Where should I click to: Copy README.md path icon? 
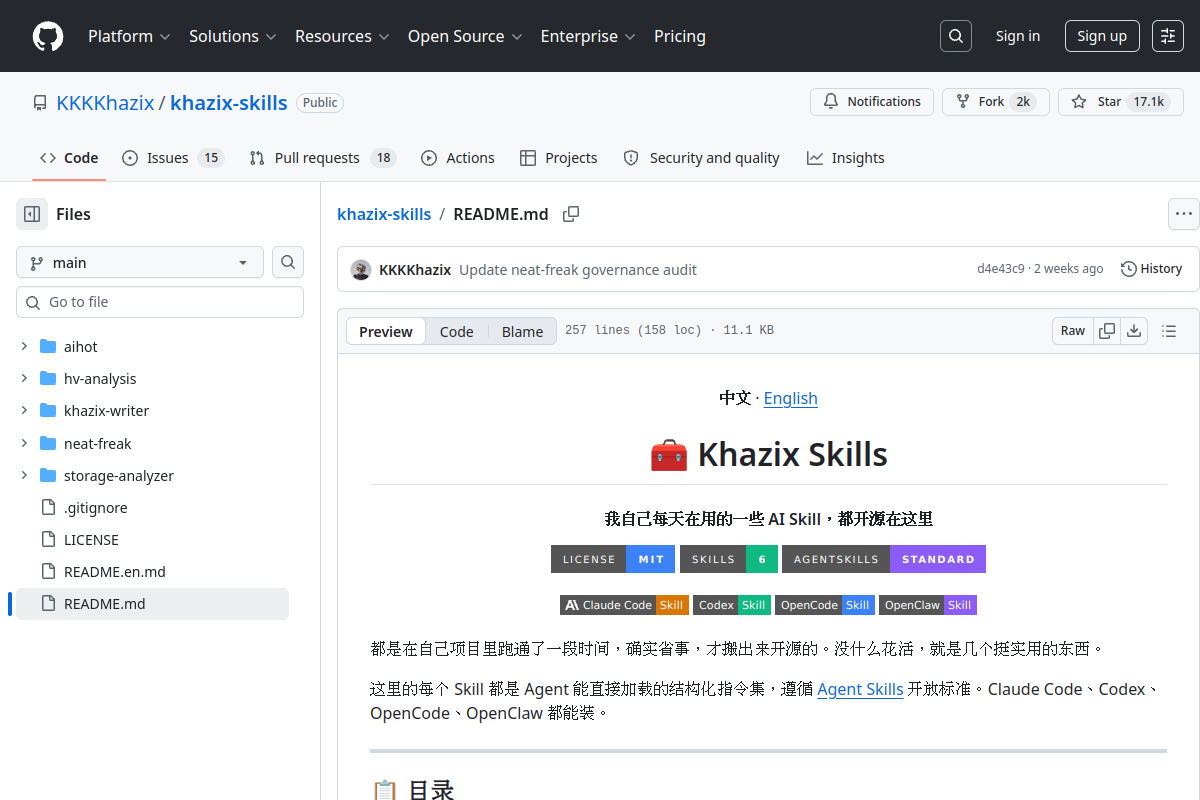click(x=571, y=214)
